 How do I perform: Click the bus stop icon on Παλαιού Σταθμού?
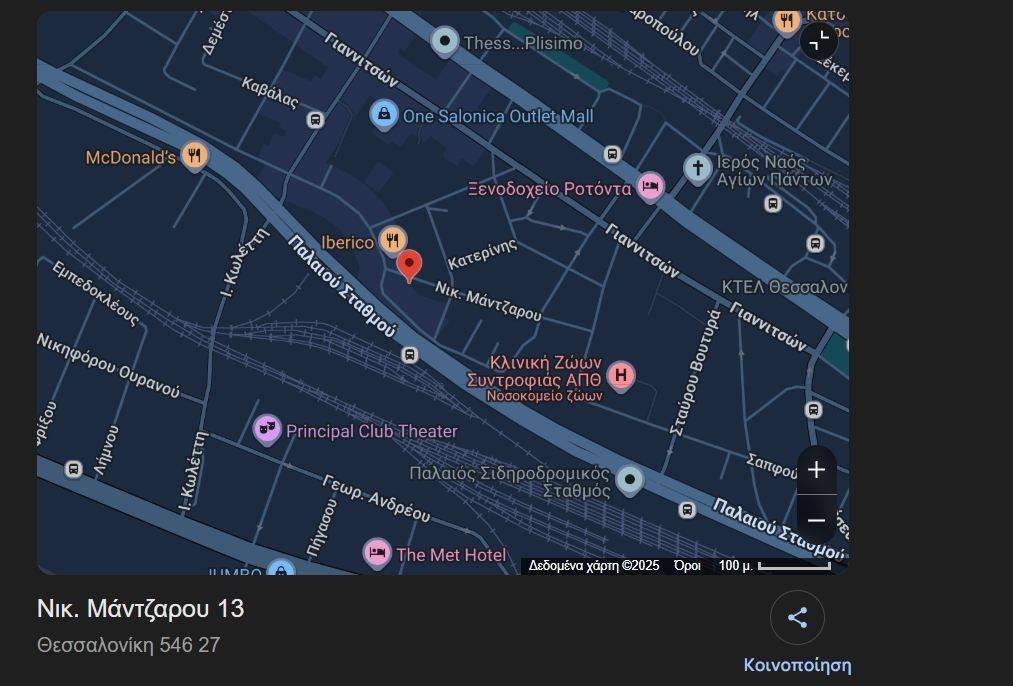coord(409,355)
